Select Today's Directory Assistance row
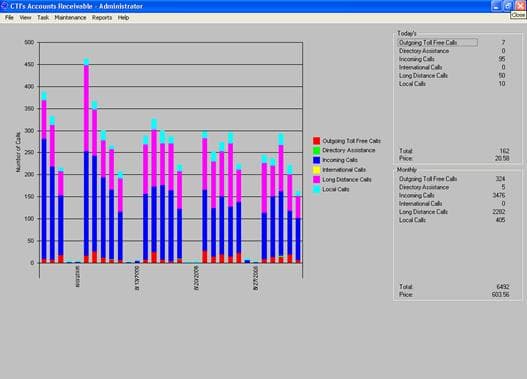The width and height of the screenshot is (527, 379). pos(452,51)
